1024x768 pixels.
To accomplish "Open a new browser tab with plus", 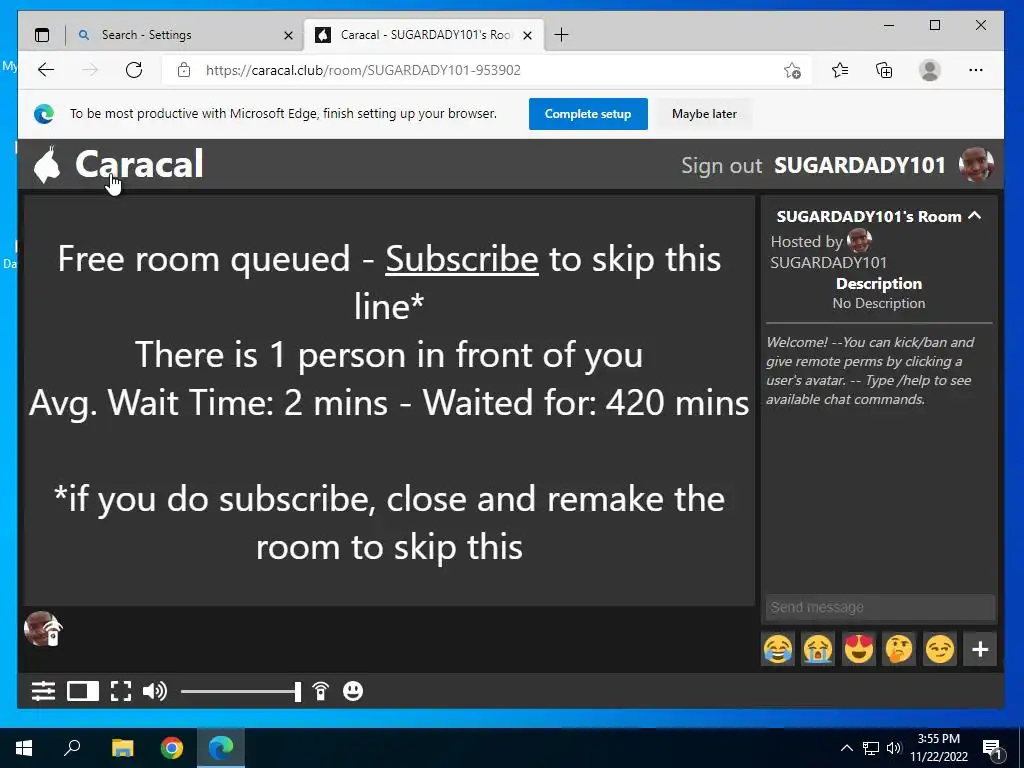I will coord(561,35).
